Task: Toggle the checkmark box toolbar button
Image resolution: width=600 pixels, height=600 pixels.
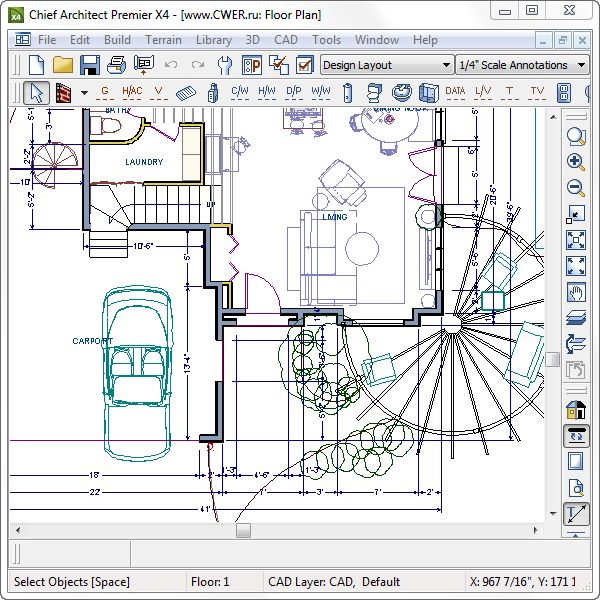Action: click(306, 65)
